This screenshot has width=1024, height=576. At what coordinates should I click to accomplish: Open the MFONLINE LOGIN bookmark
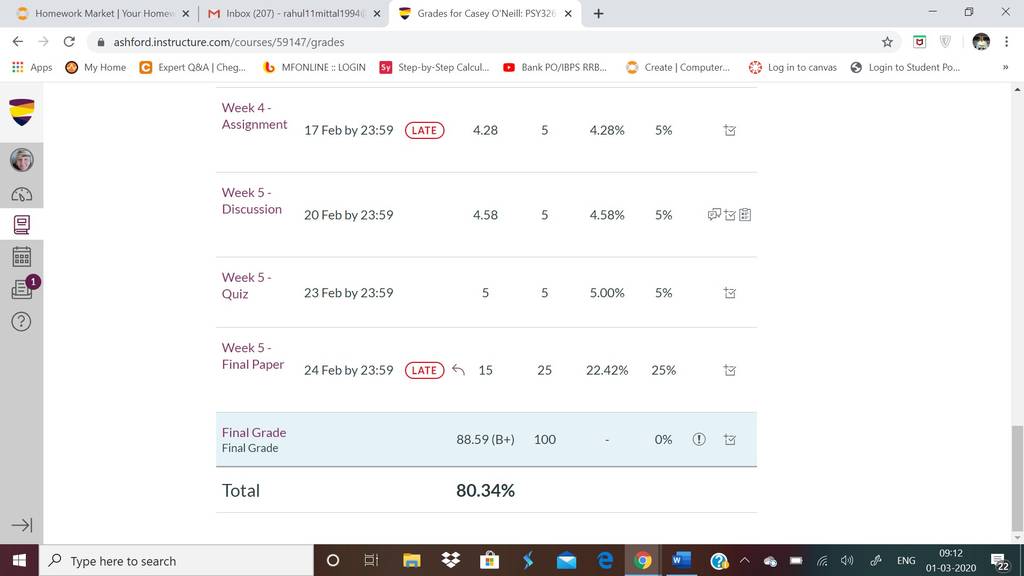(x=314, y=67)
